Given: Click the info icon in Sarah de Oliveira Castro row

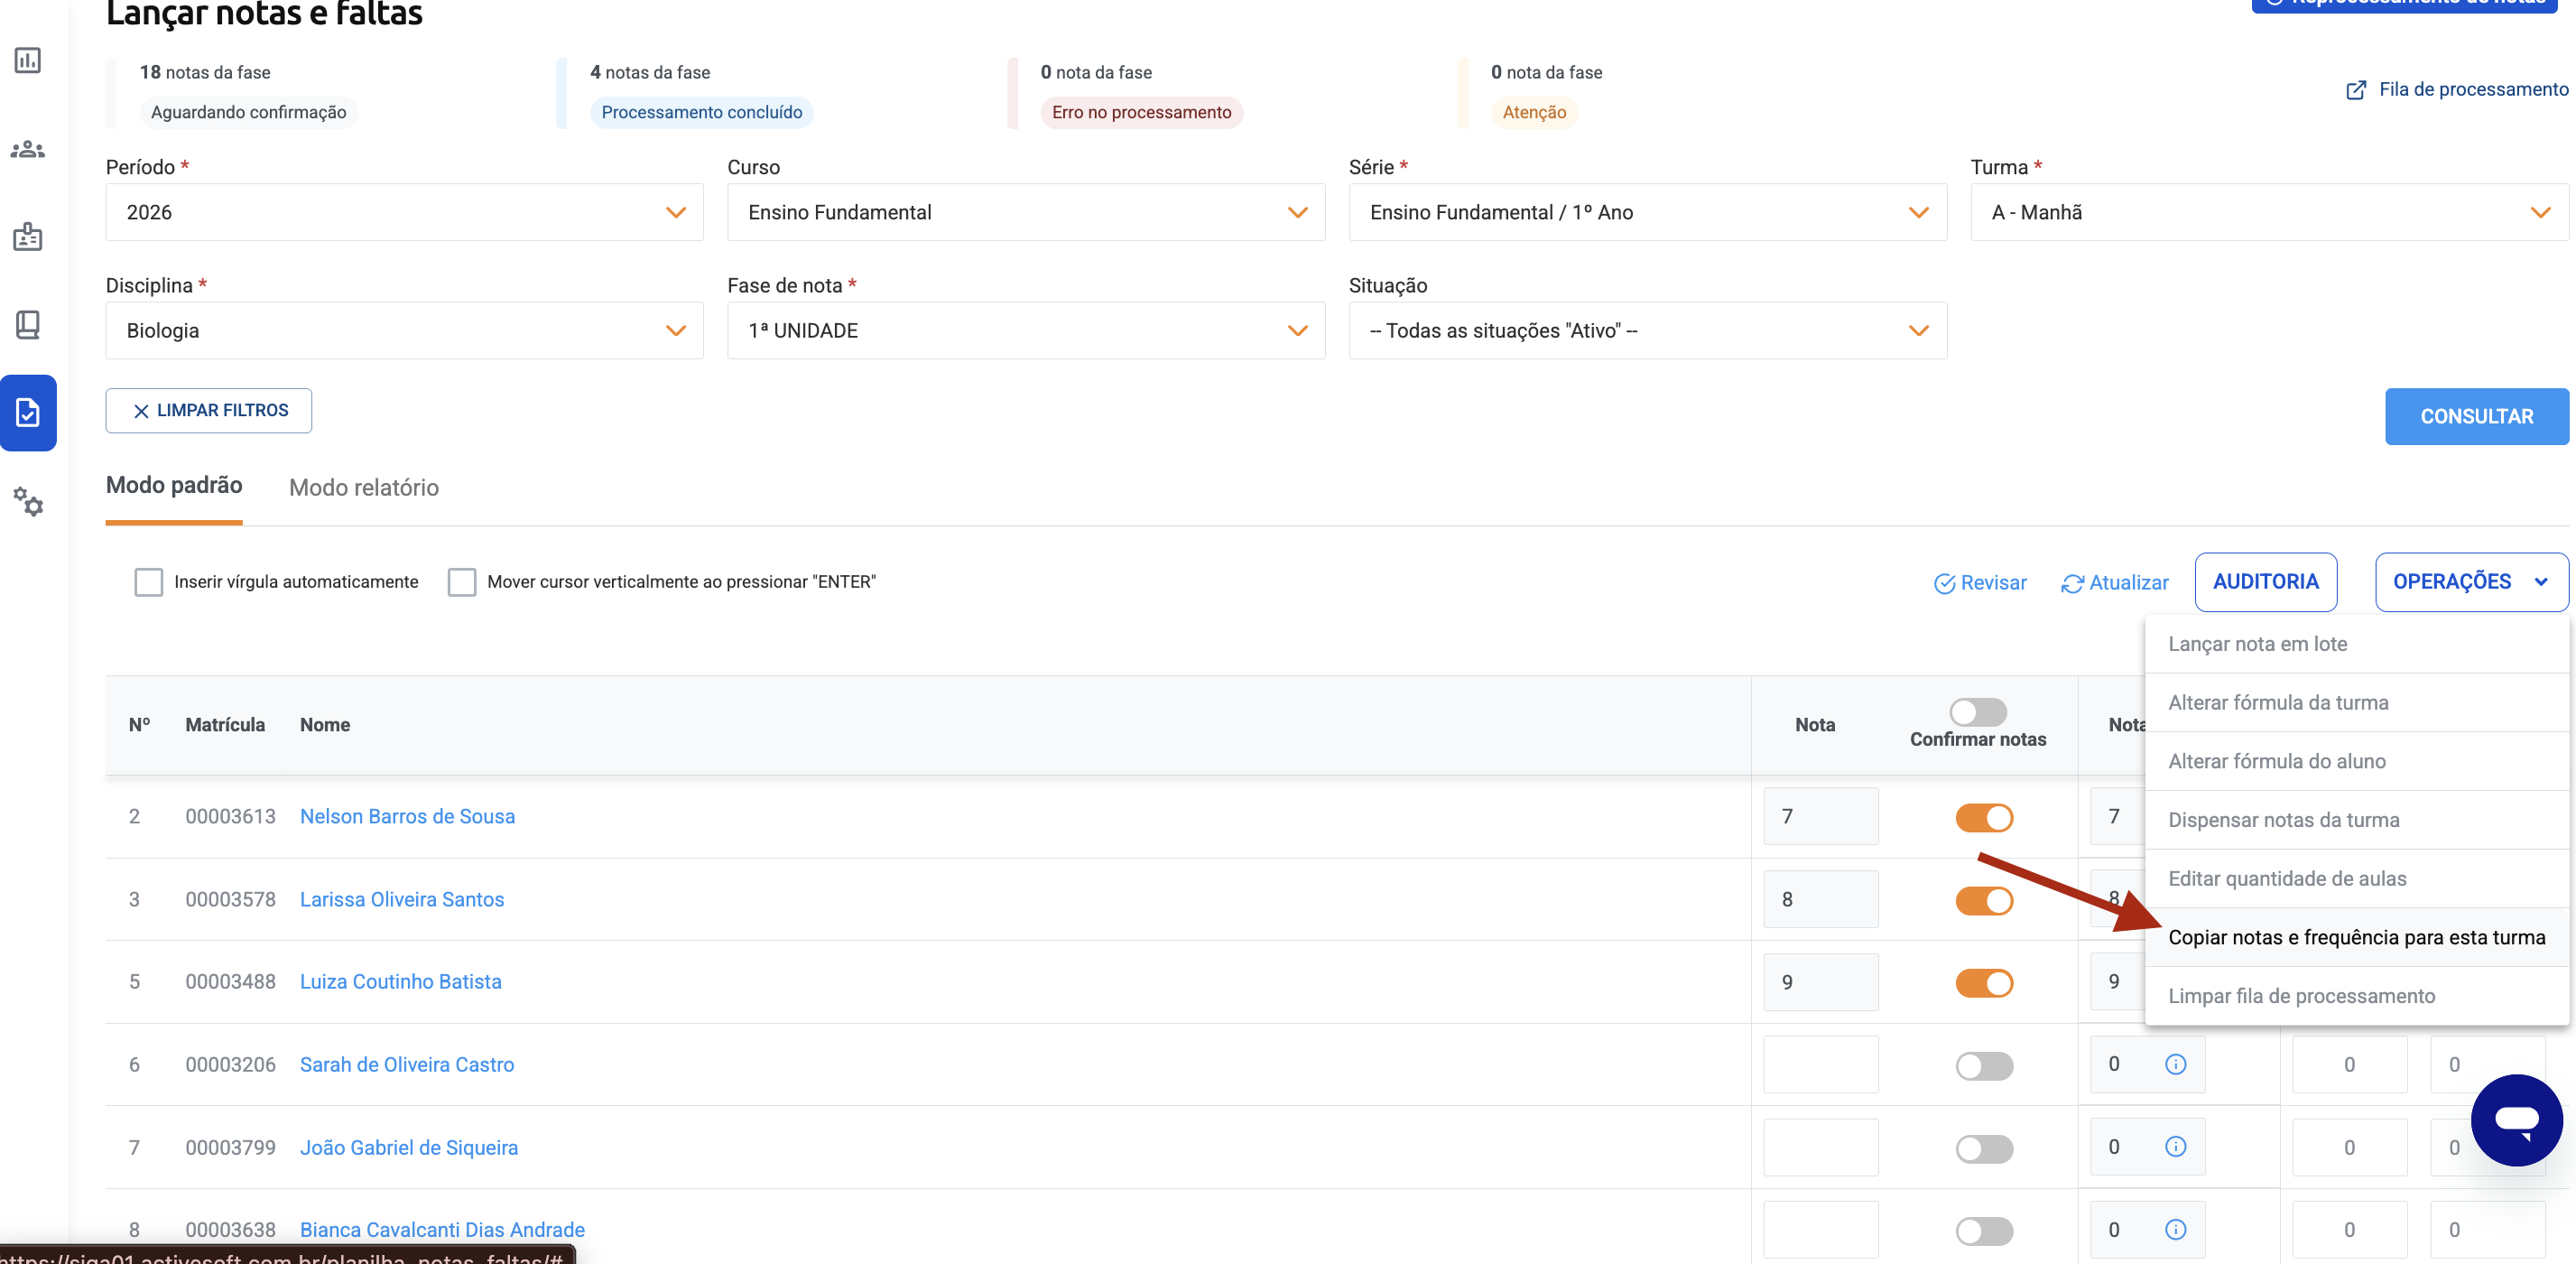Looking at the screenshot, I should (2175, 1064).
